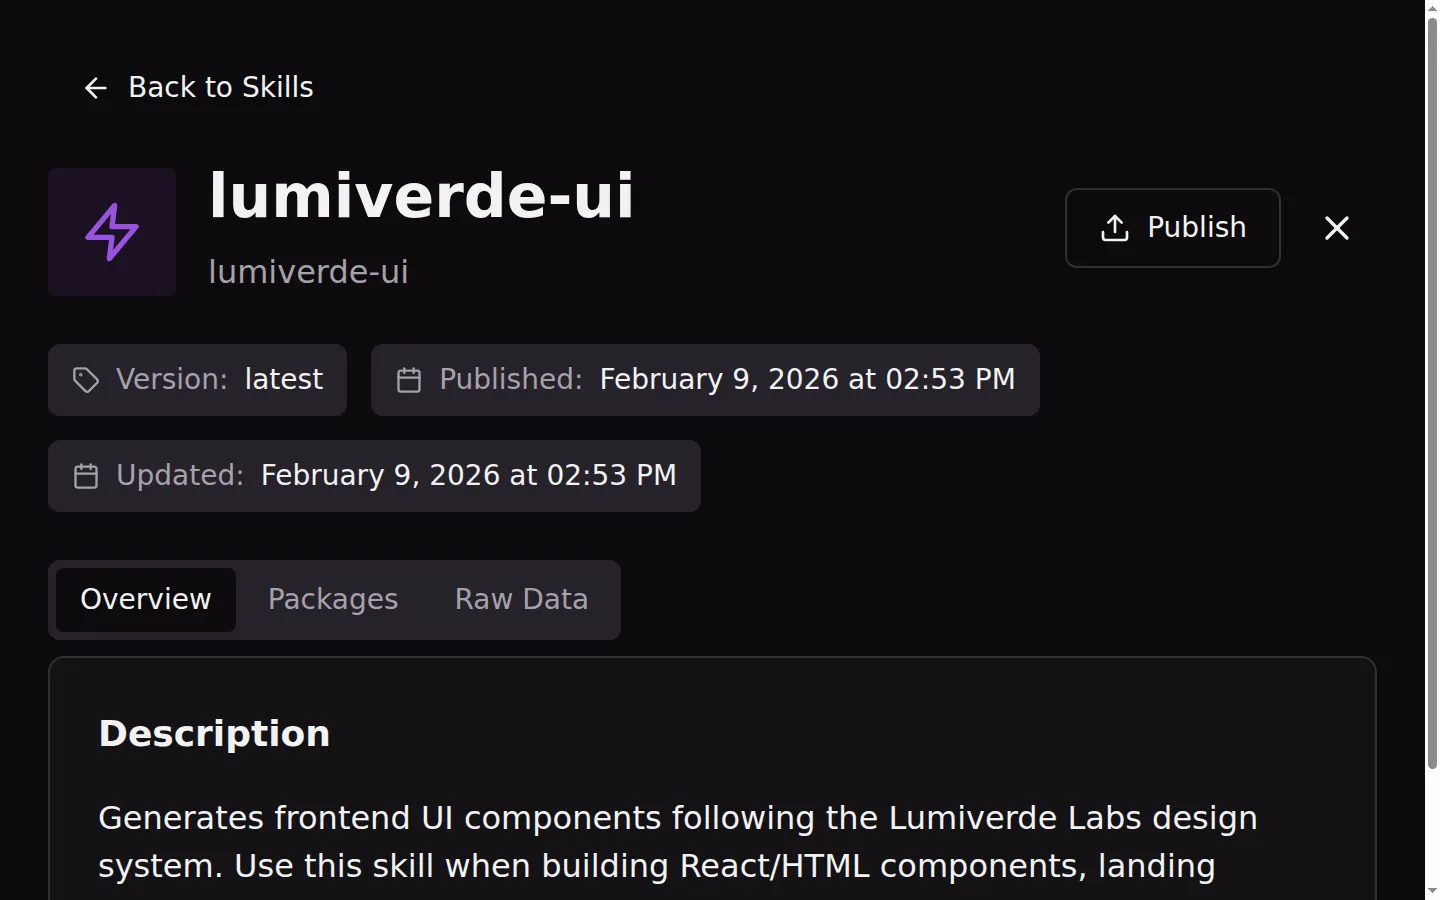1440x900 pixels.
Task: Click the purple lightning bolt skill icon
Action: coord(111,231)
